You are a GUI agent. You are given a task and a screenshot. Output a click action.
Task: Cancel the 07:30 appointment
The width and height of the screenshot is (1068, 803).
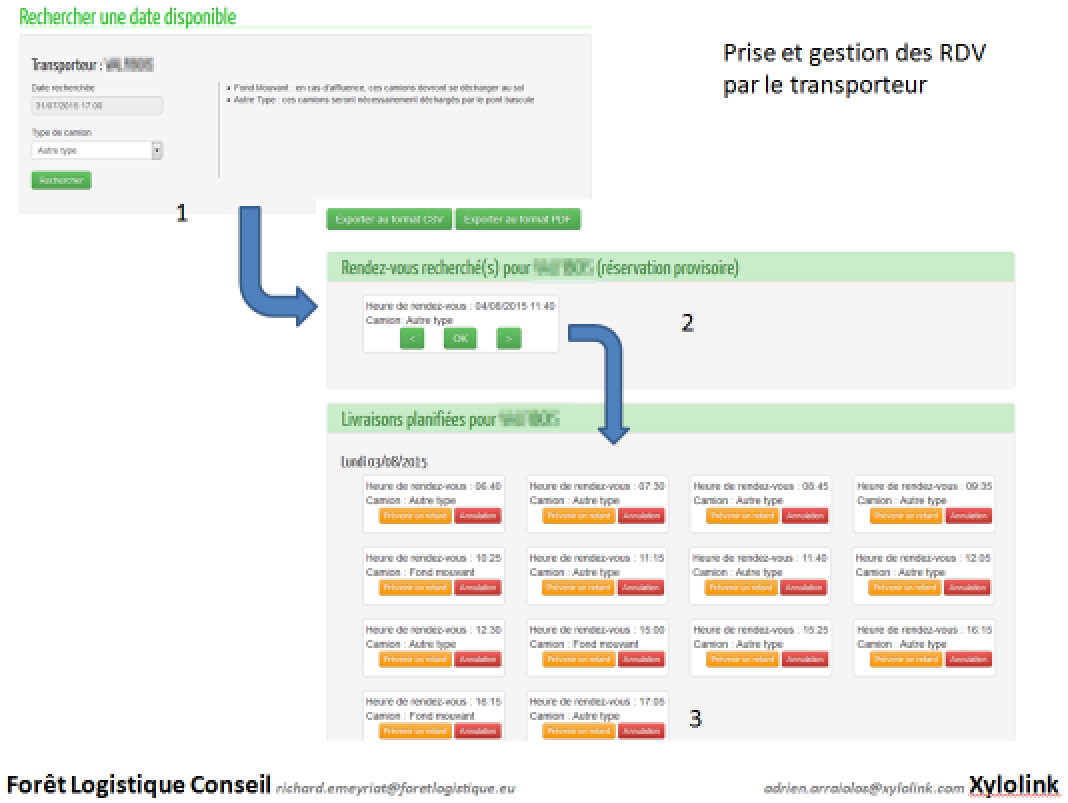point(642,516)
